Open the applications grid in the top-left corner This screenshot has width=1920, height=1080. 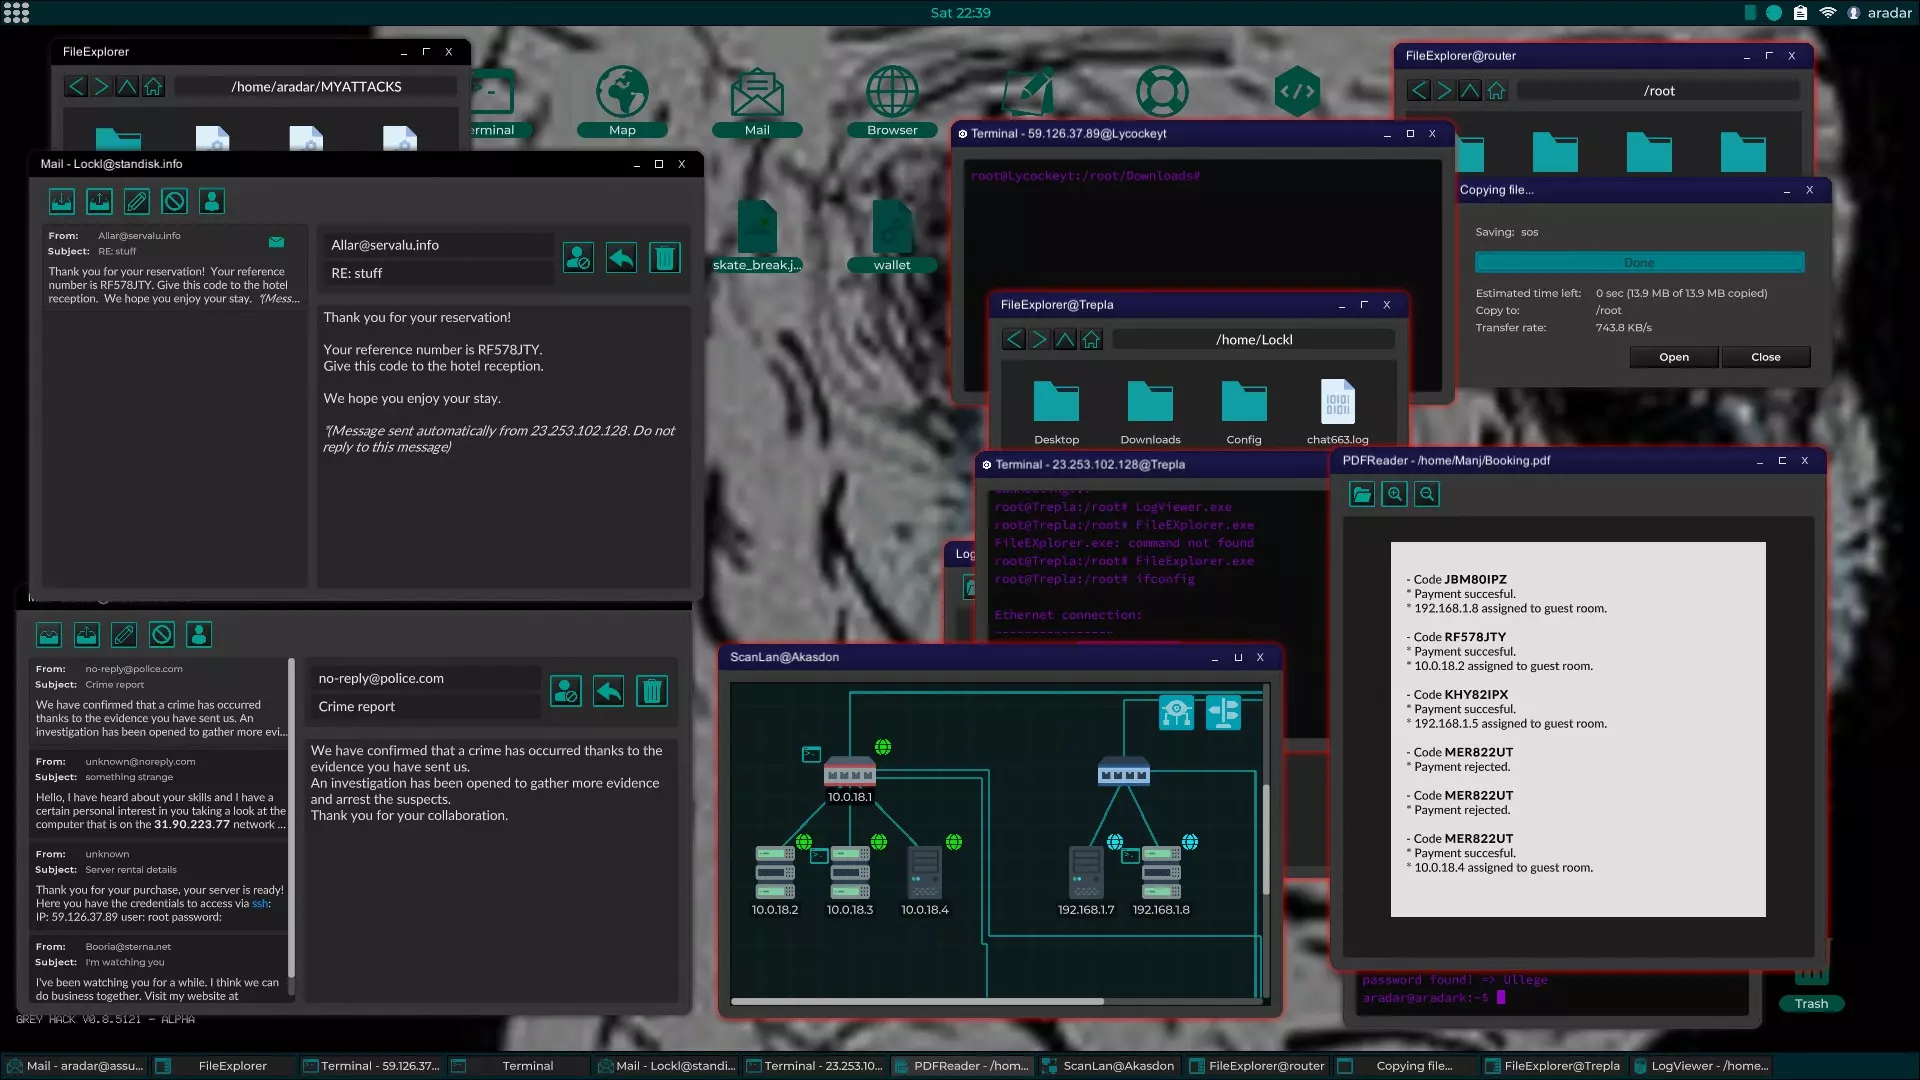[x=17, y=13]
